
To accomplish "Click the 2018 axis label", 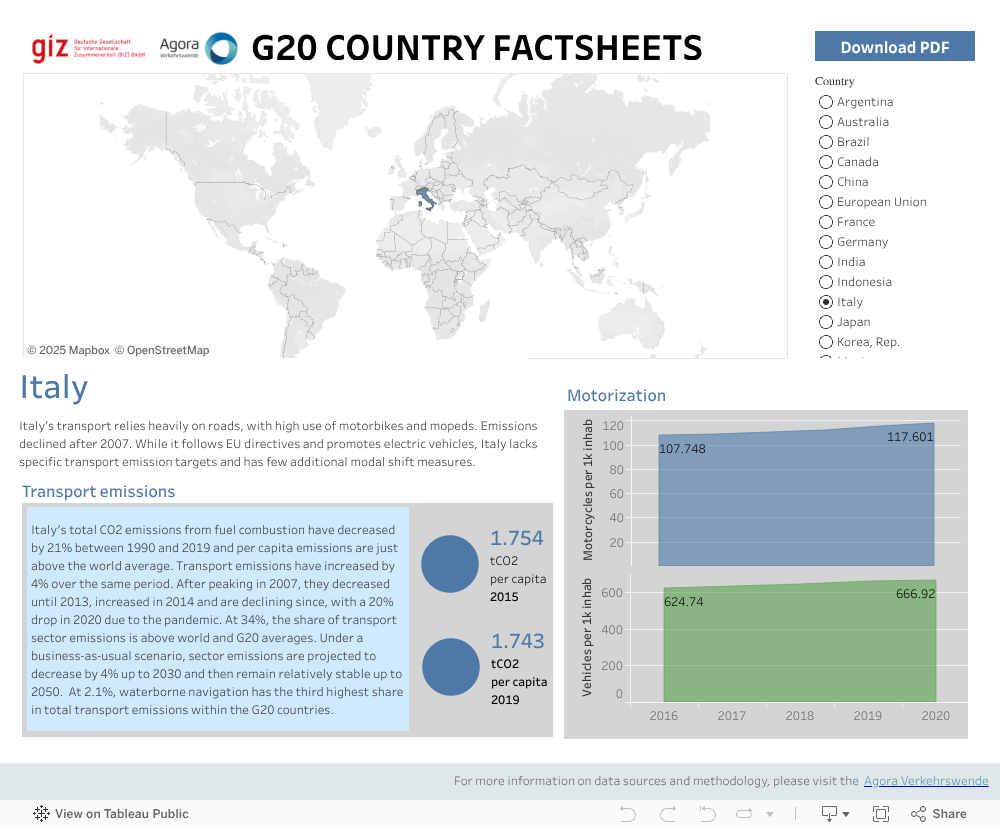I will pos(799,715).
